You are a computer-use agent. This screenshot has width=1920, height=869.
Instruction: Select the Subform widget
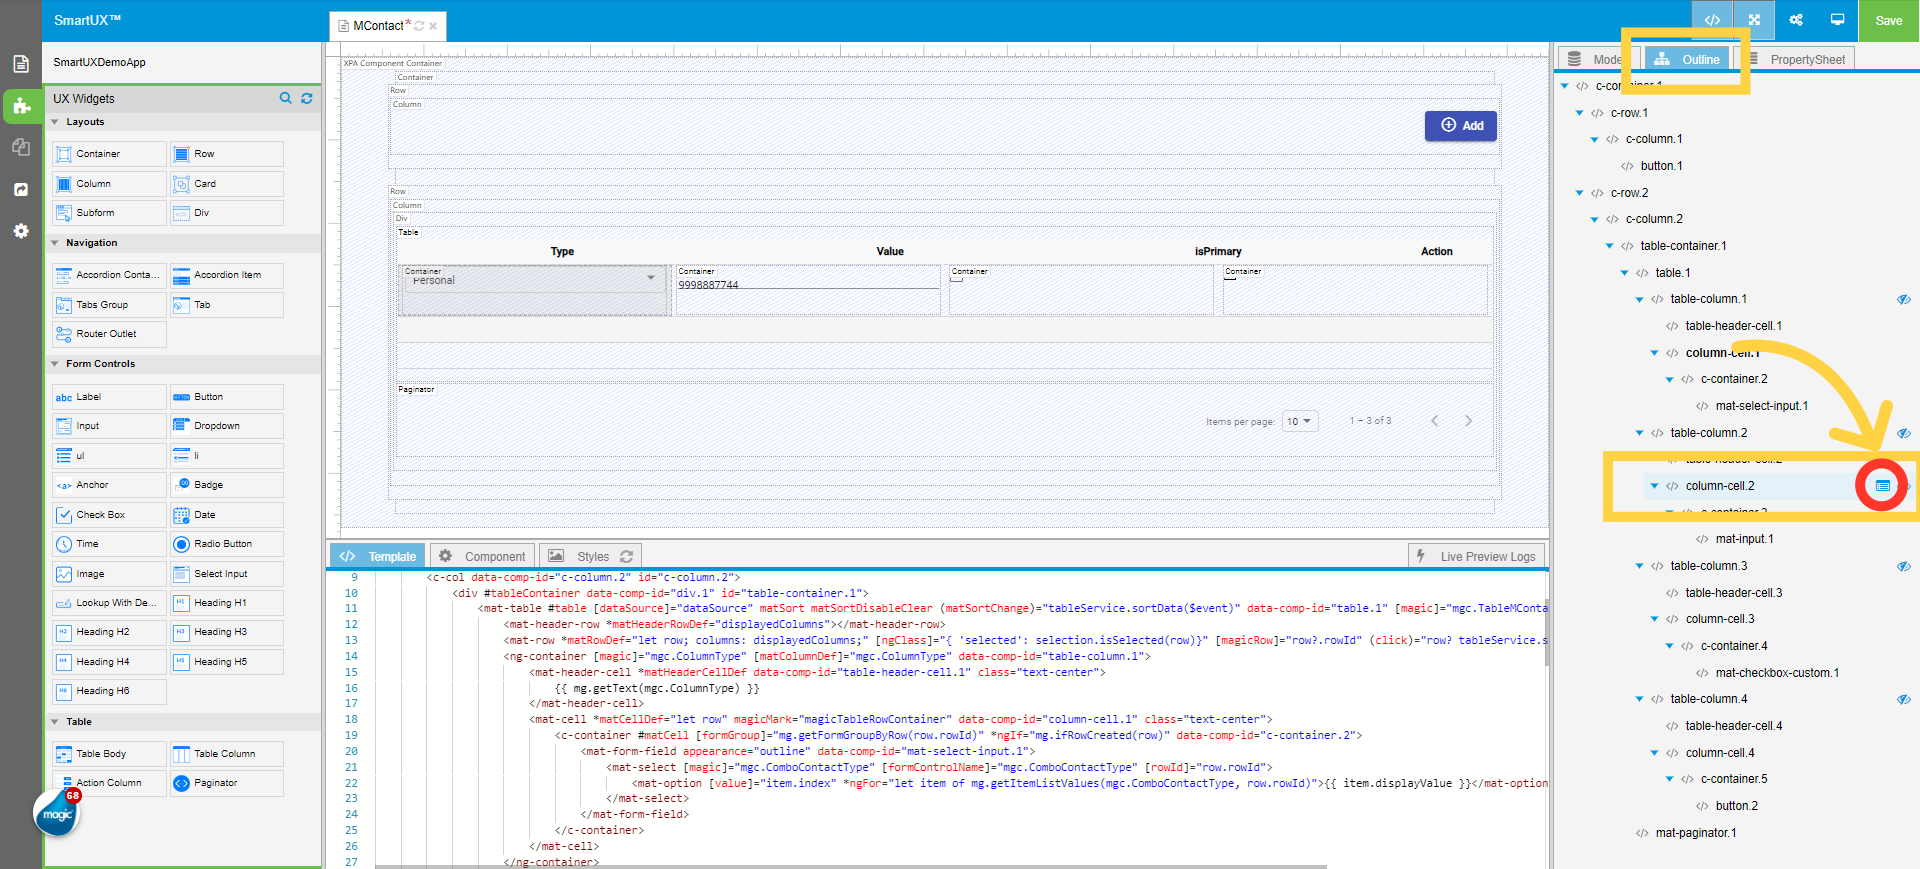click(109, 213)
